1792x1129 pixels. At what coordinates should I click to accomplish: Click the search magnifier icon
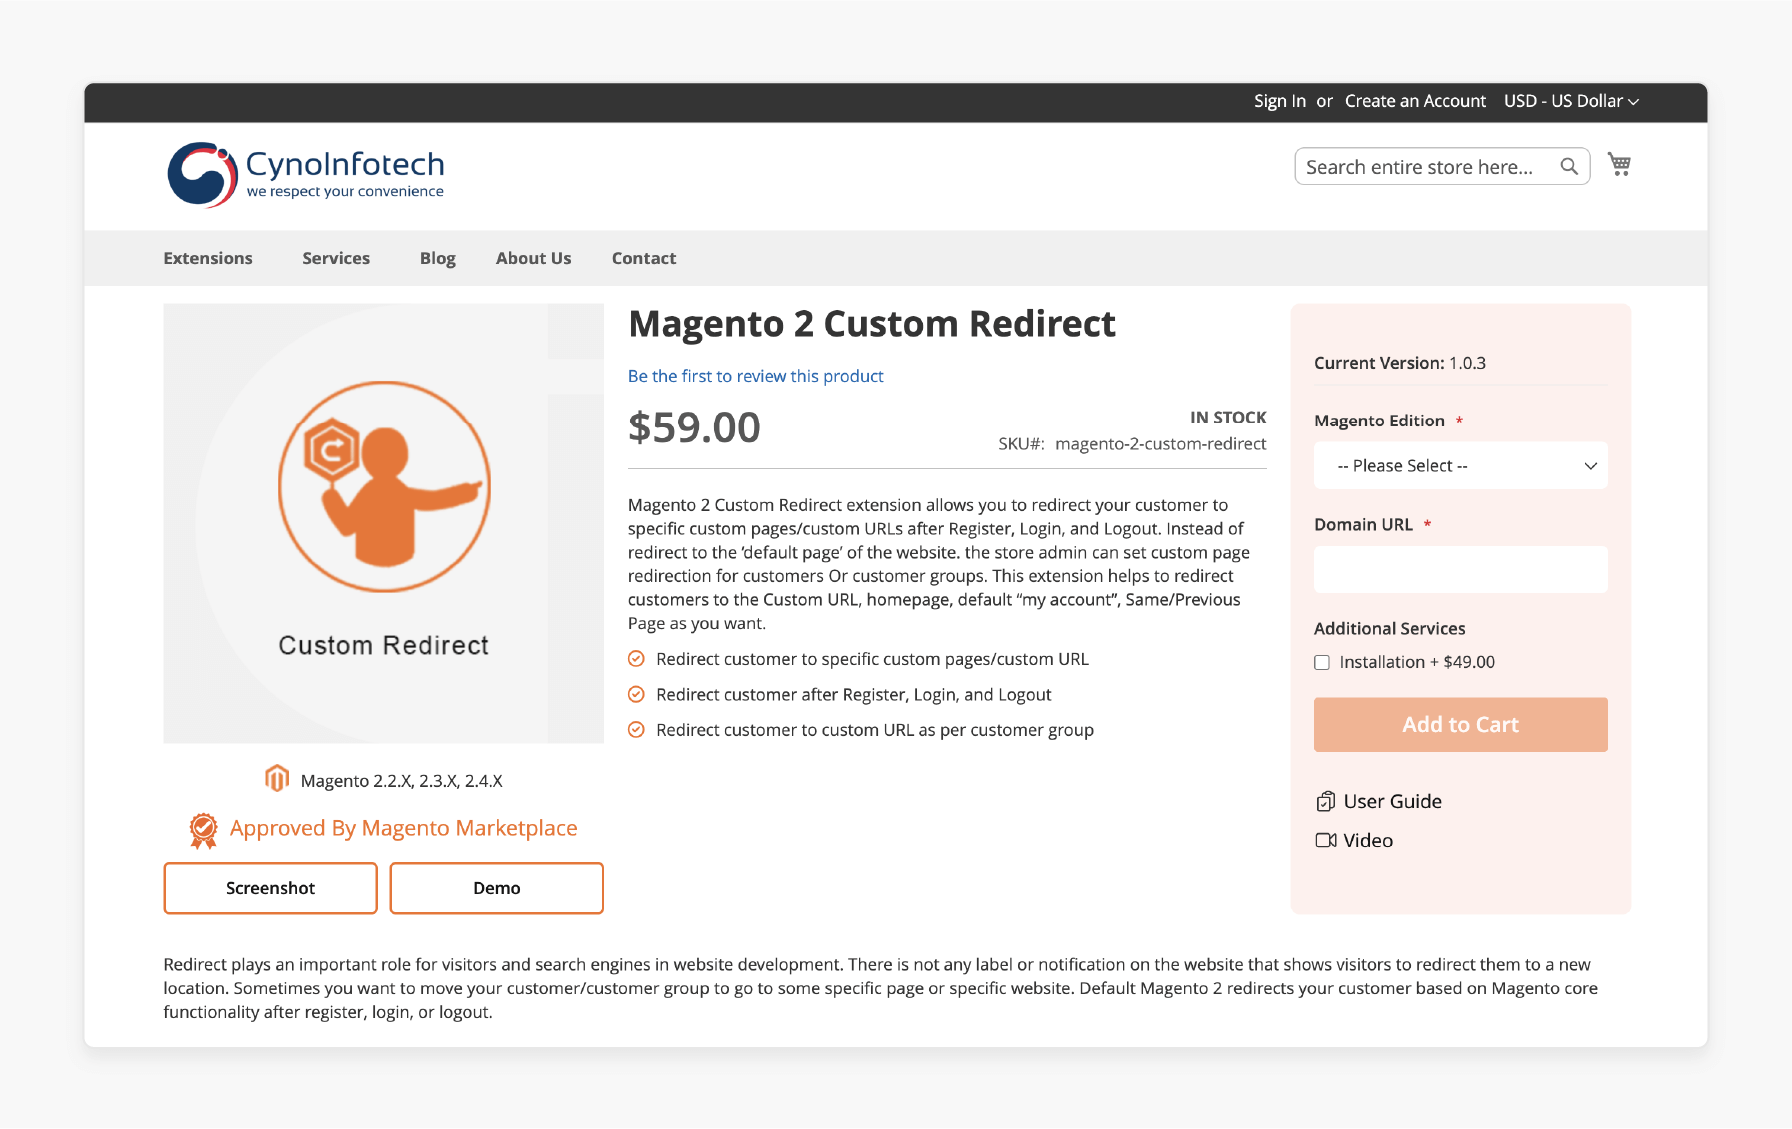[x=1569, y=166]
